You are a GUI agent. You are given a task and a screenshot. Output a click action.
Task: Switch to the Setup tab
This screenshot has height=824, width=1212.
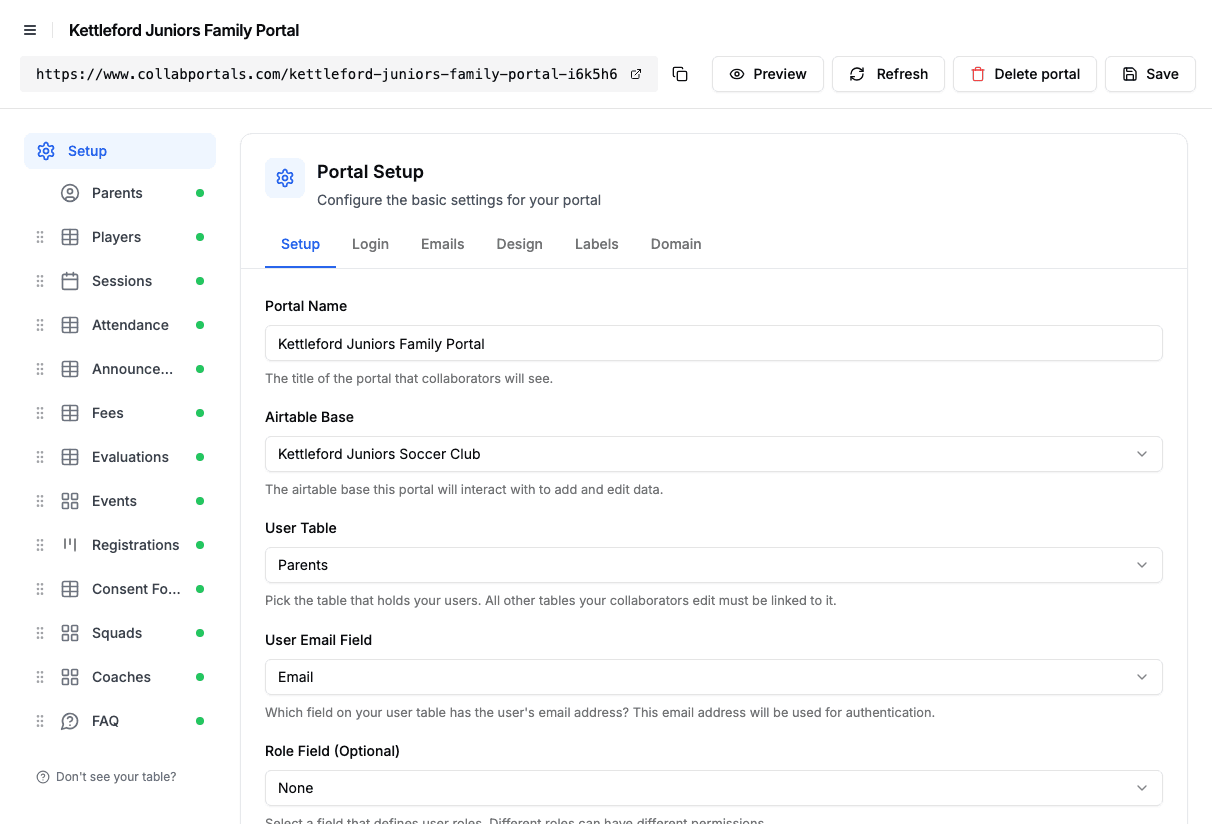[300, 244]
